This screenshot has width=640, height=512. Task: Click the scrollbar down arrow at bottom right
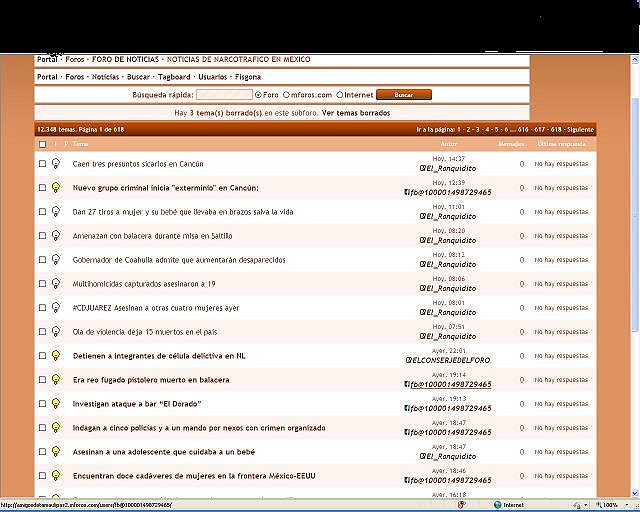635,493
